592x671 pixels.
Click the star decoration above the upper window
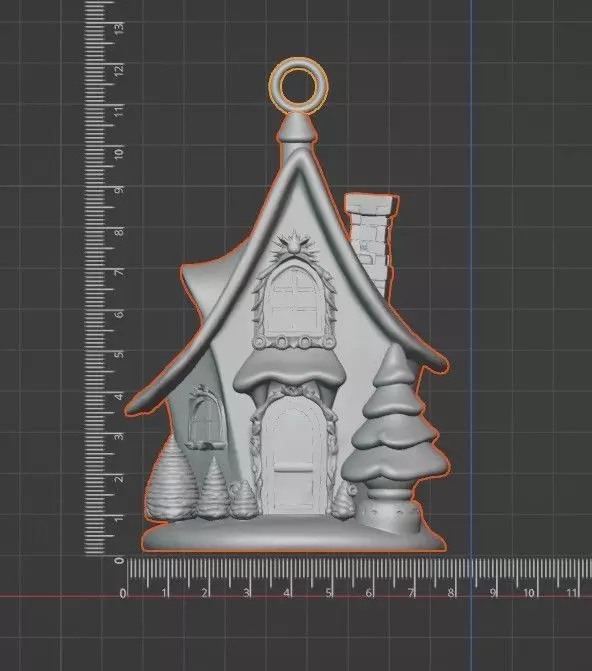click(295, 245)
